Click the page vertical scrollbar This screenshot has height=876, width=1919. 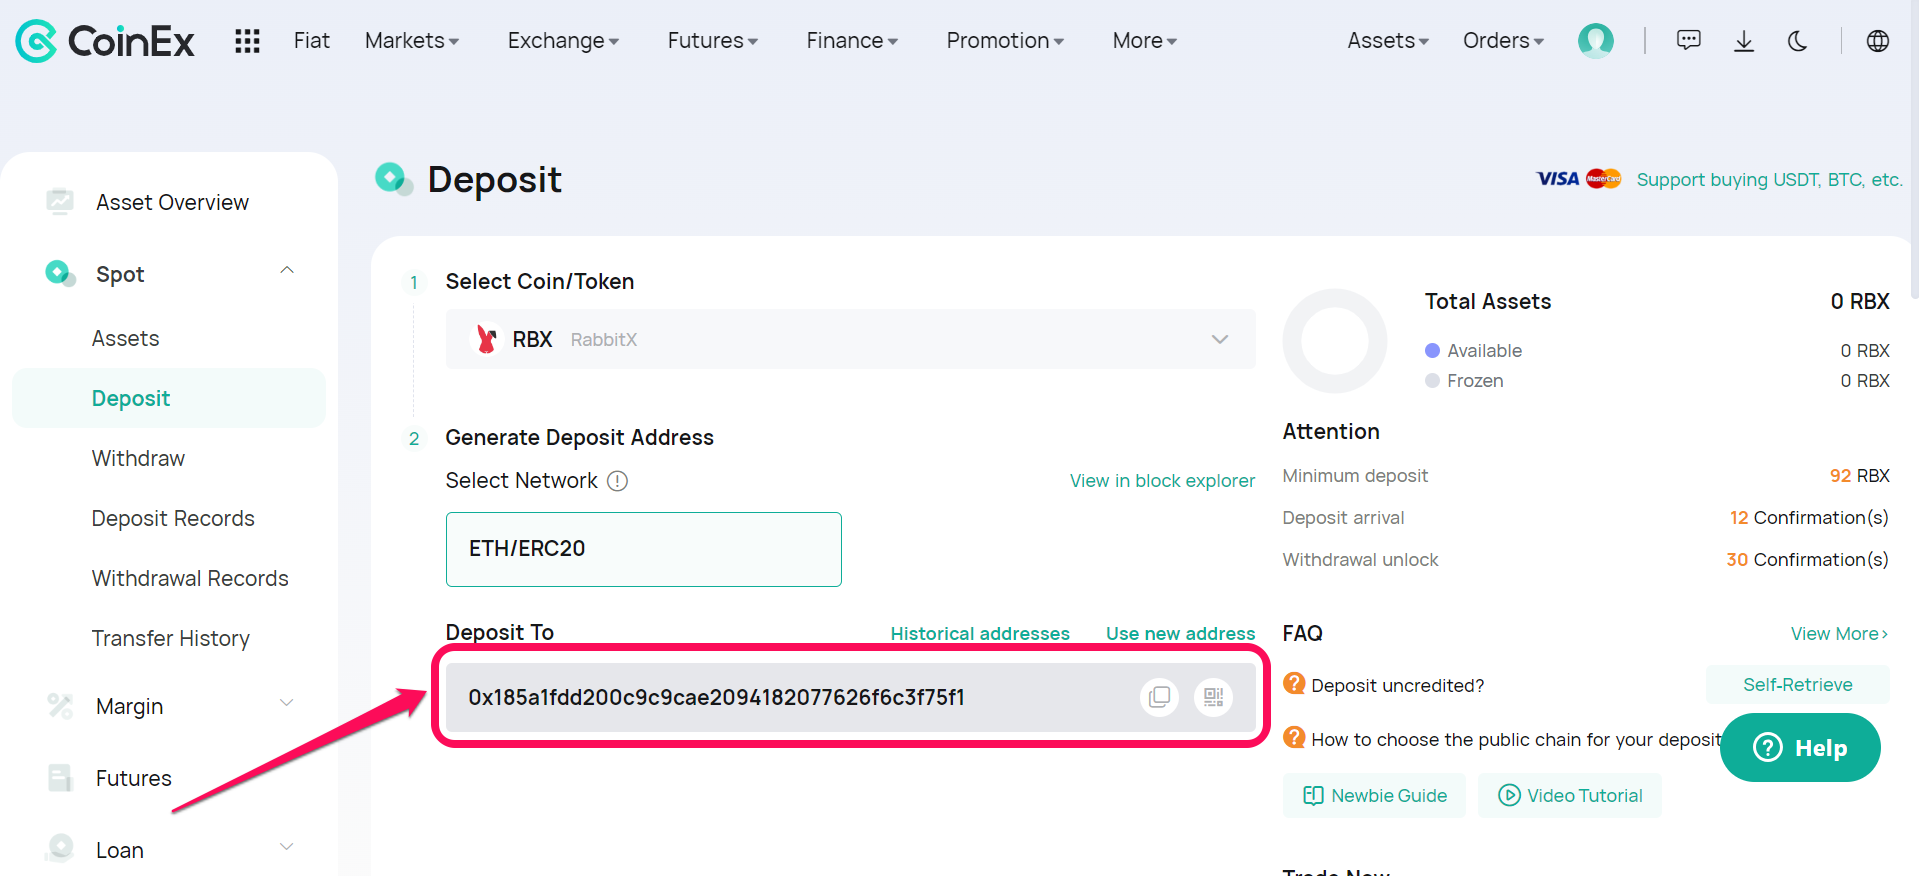click(x=1914, y=150)
